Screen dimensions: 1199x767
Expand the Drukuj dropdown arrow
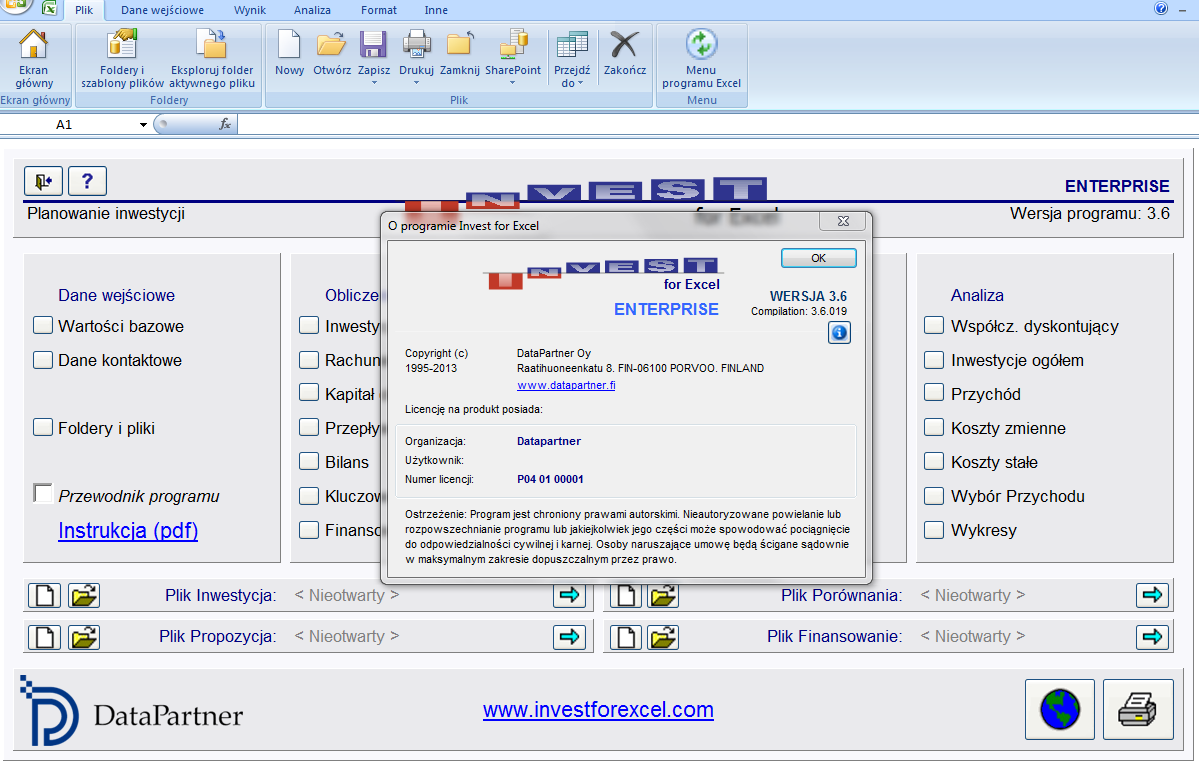(x=417, y=83)
